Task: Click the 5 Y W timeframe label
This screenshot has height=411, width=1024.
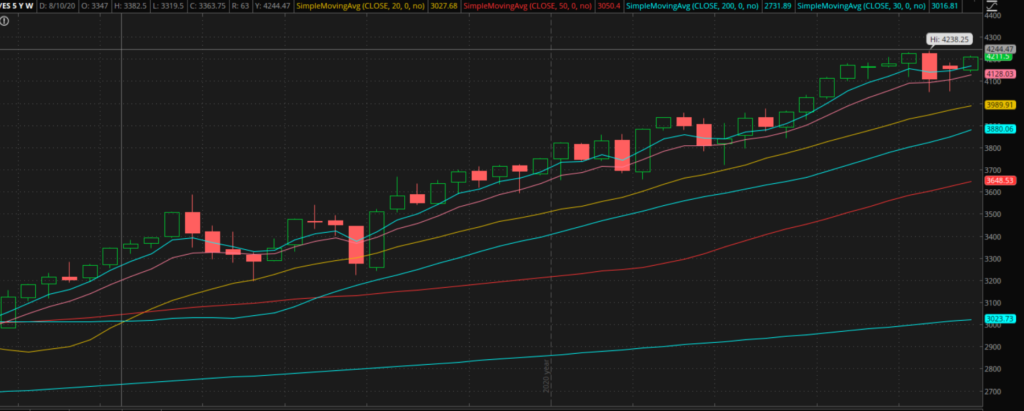Action: point(21,6)
